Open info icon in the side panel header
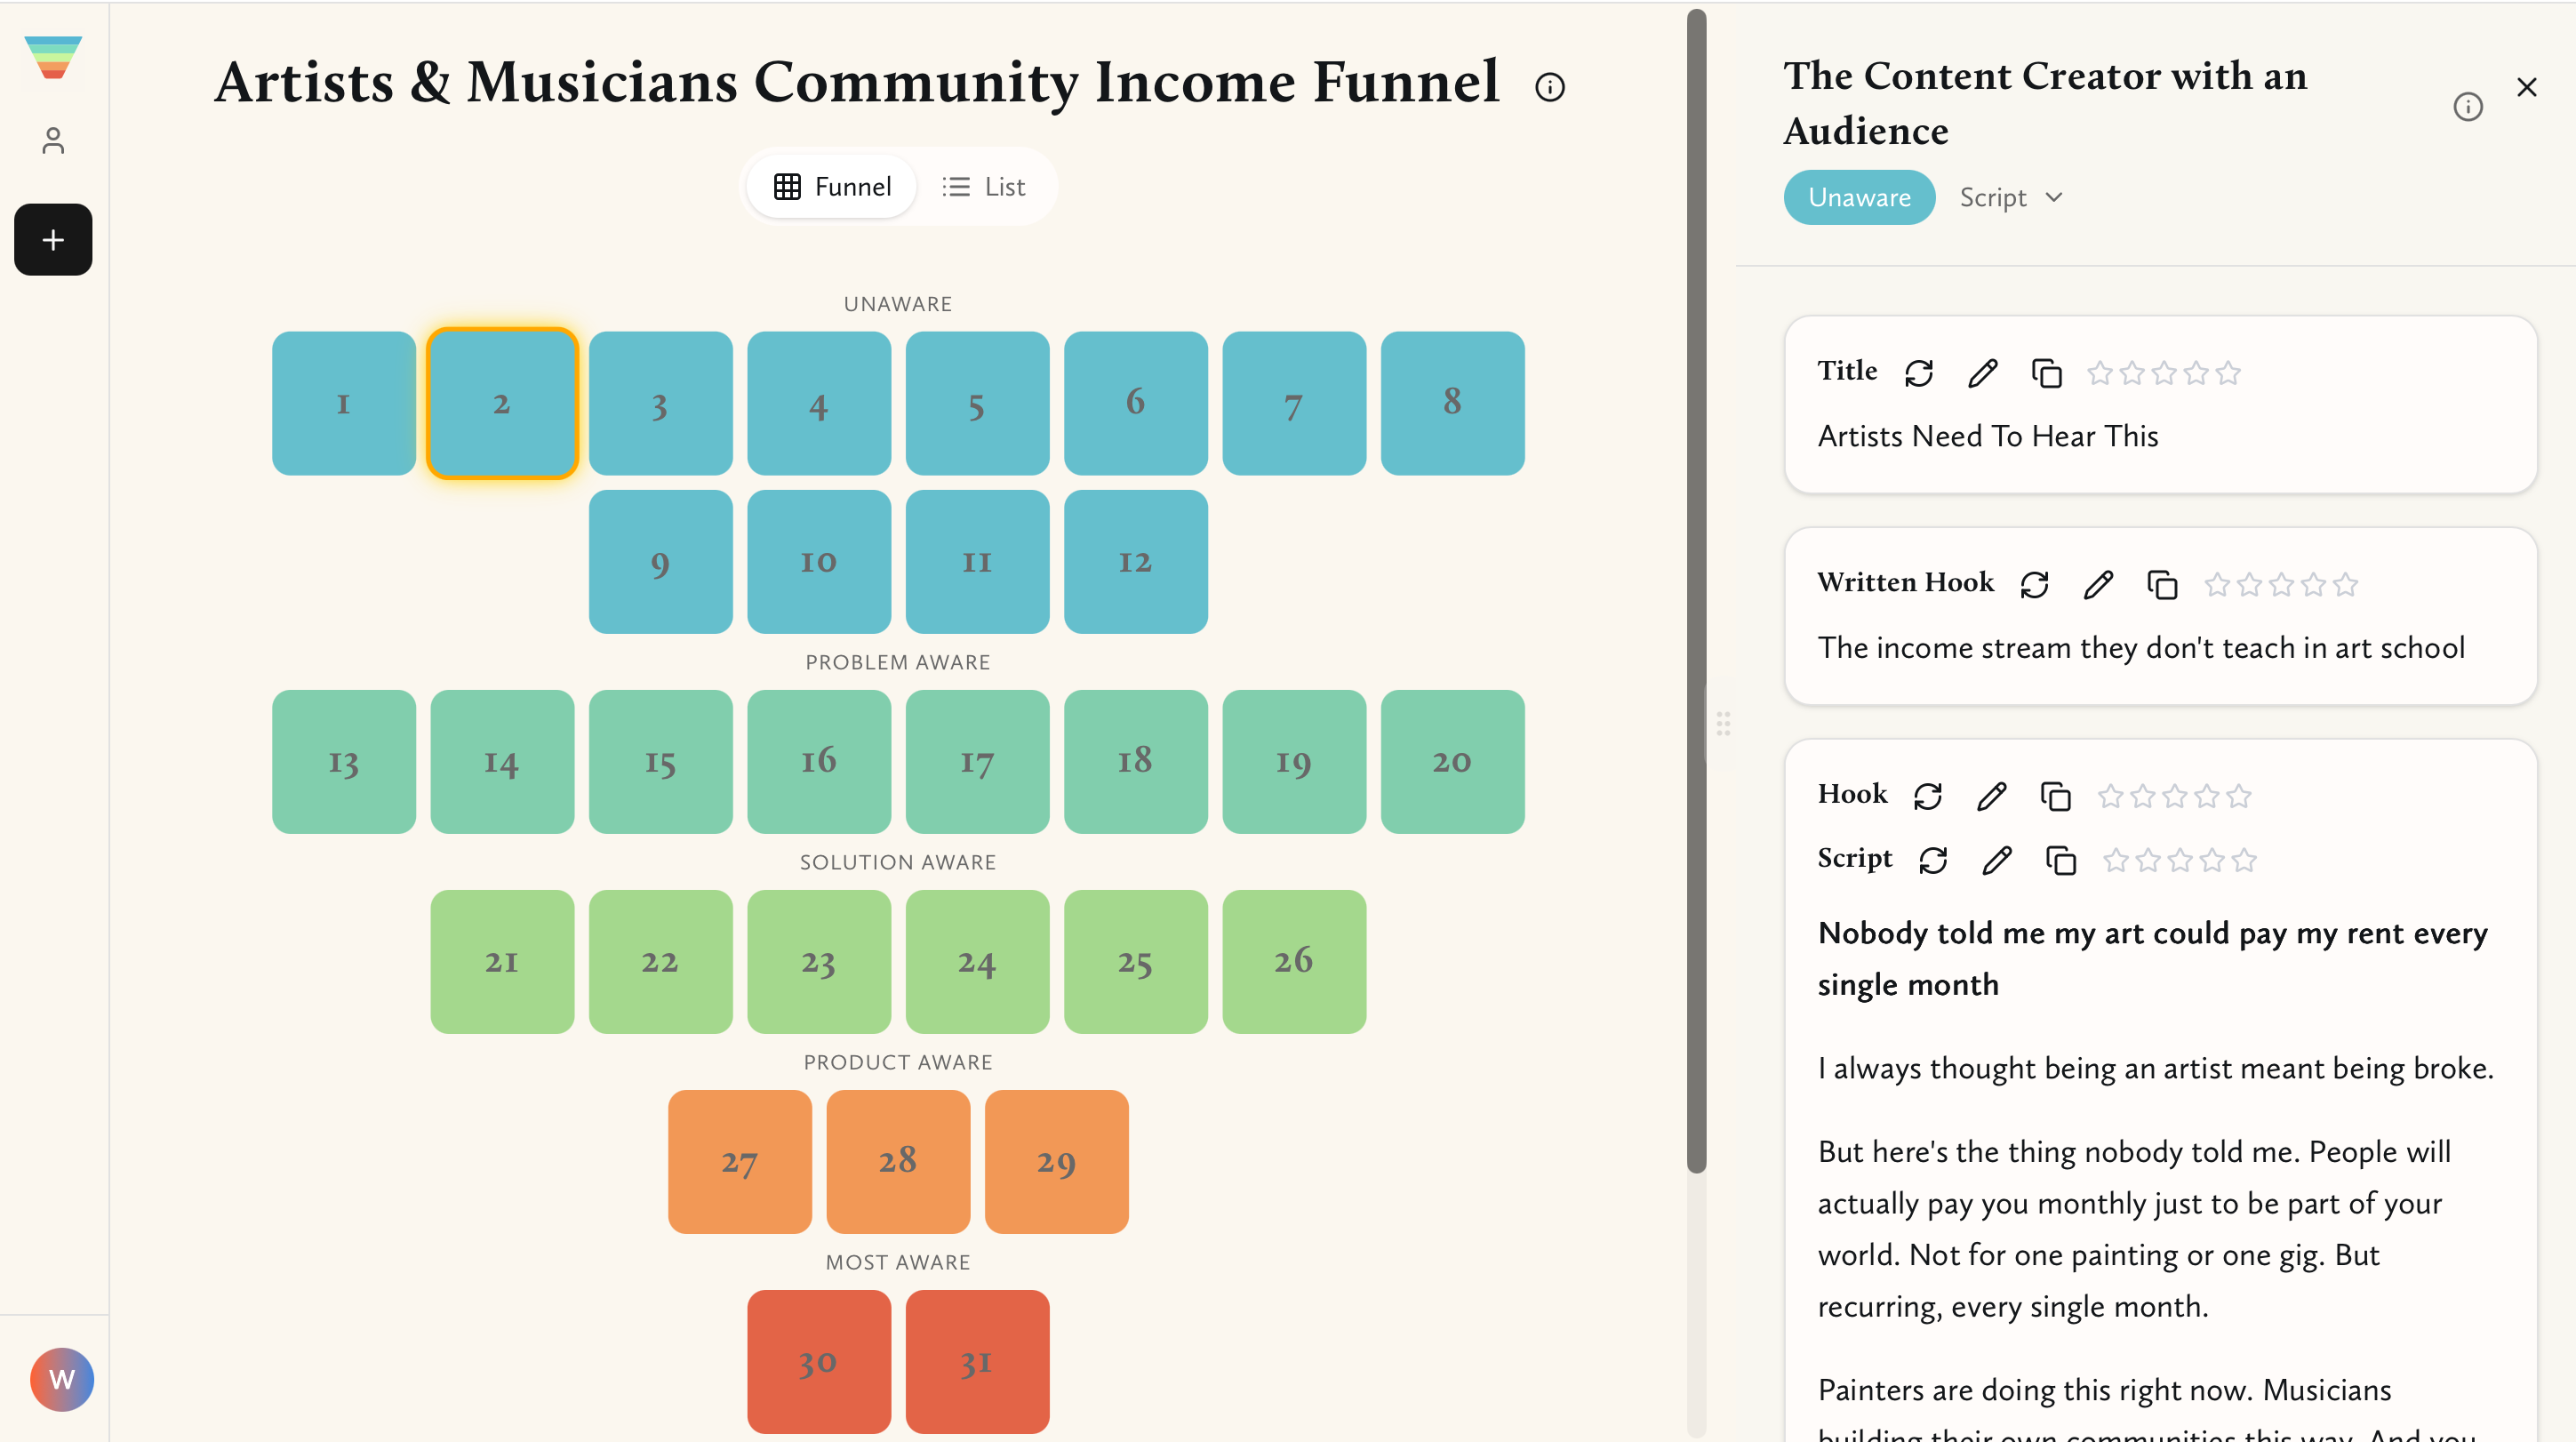This screenshot has height=1442, width=2576. (x=2467, y=107)
